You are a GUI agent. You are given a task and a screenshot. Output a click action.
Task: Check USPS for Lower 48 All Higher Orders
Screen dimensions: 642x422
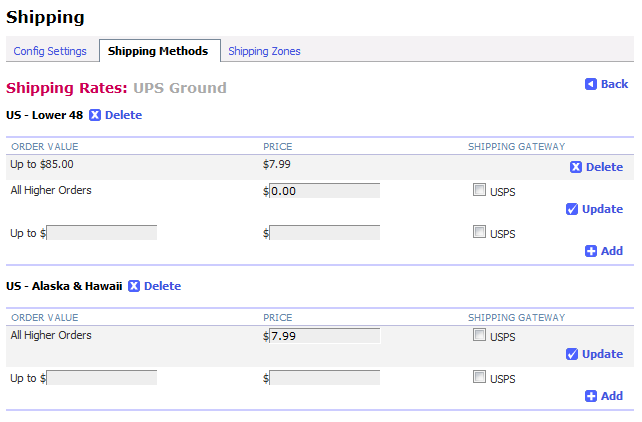click(479, 190)
